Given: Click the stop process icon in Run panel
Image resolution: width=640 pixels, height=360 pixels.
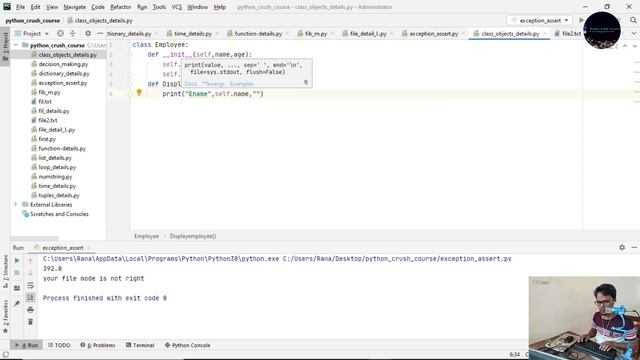Looking at the screenshot, I should tap(17, 273).
